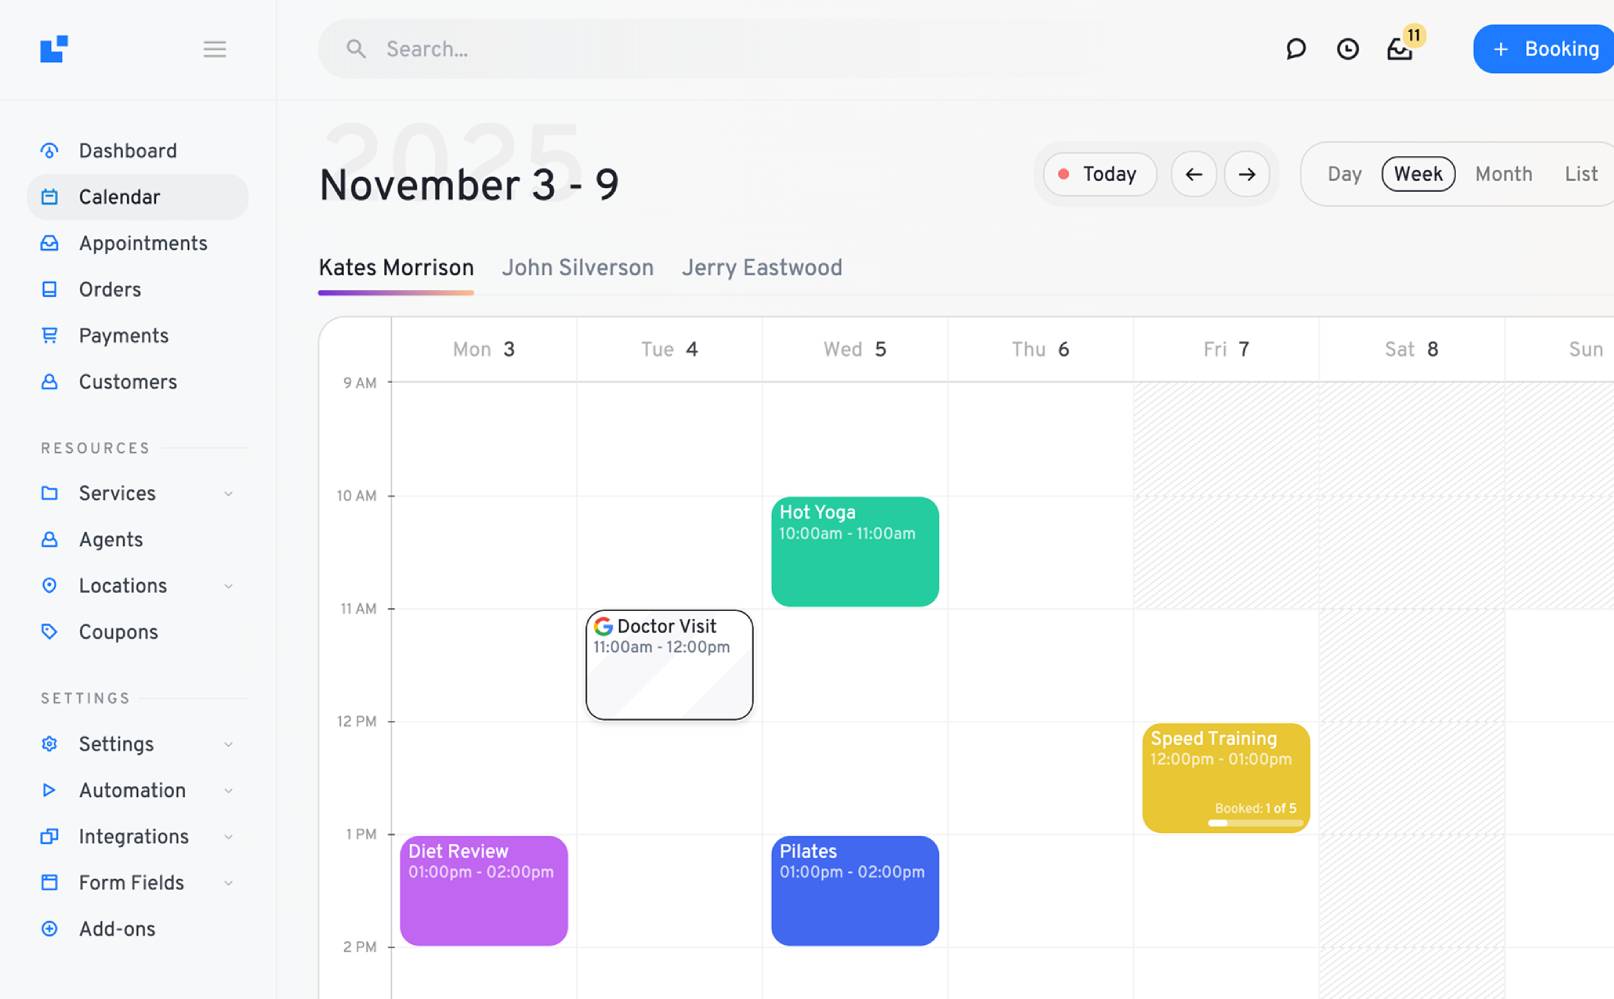Click the app logo in top-left
The width and height of the screenshot is (1614, 999).
(x=54, y=49)
